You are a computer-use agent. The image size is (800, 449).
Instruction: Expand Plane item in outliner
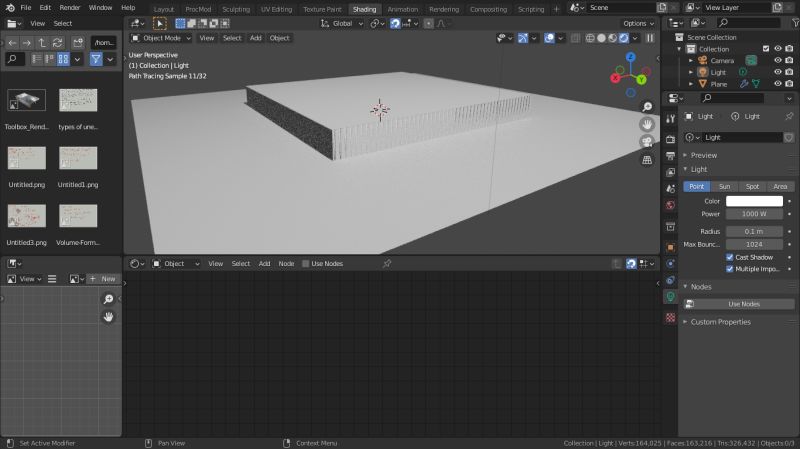tap(691, 84)
